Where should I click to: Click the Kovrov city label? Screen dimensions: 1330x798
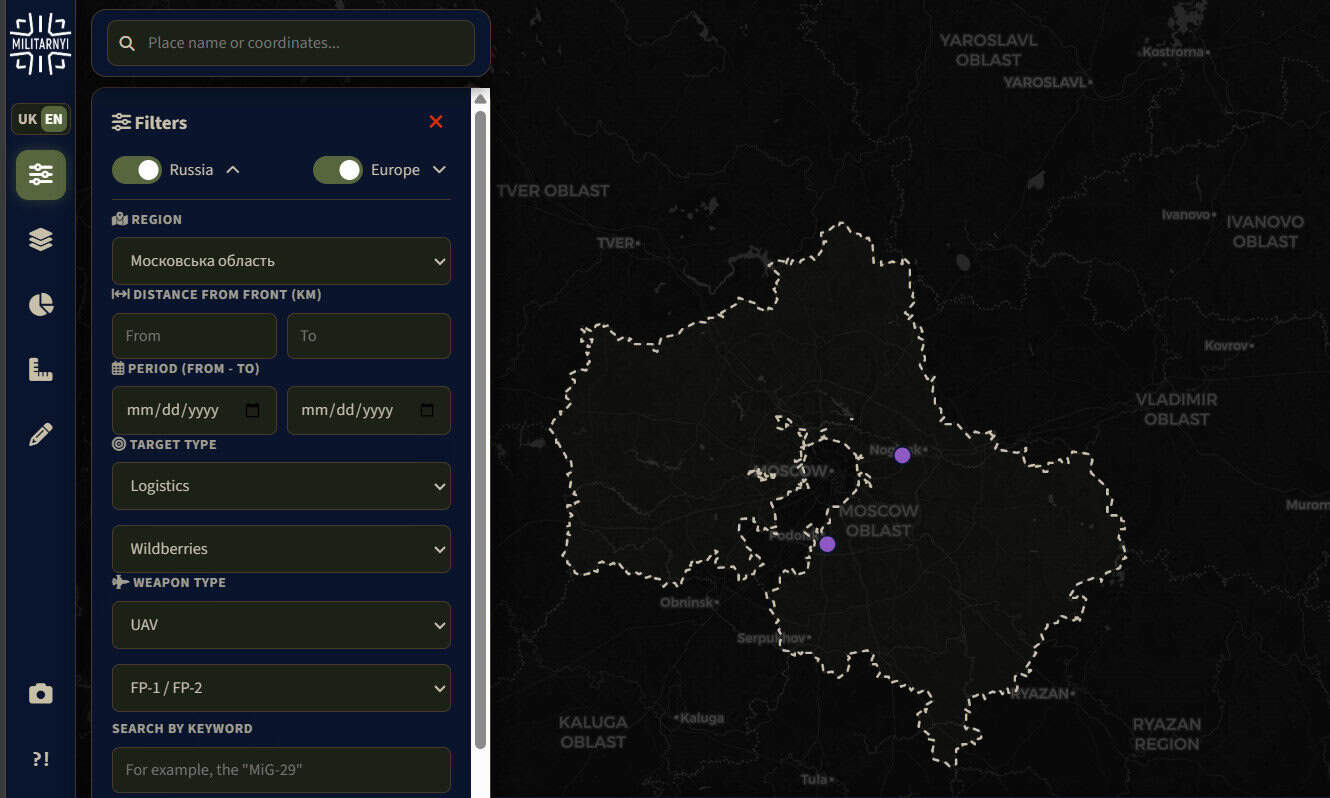tap(1228, 345)
